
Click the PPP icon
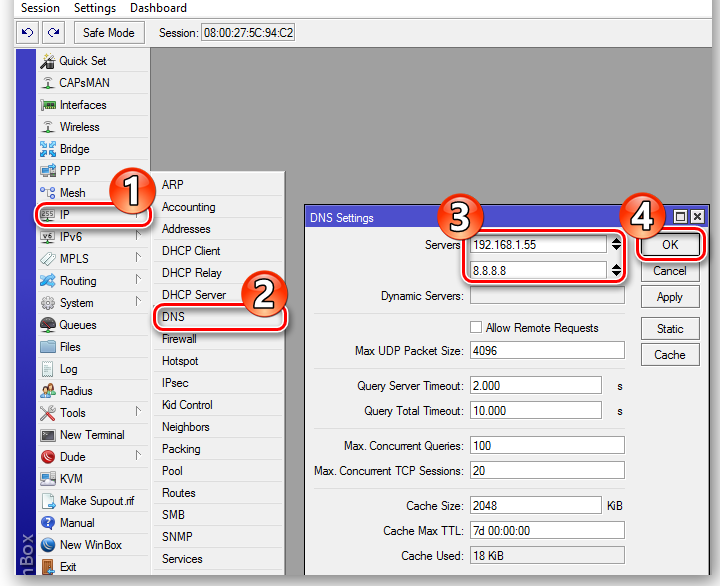(x=48, y=171)
